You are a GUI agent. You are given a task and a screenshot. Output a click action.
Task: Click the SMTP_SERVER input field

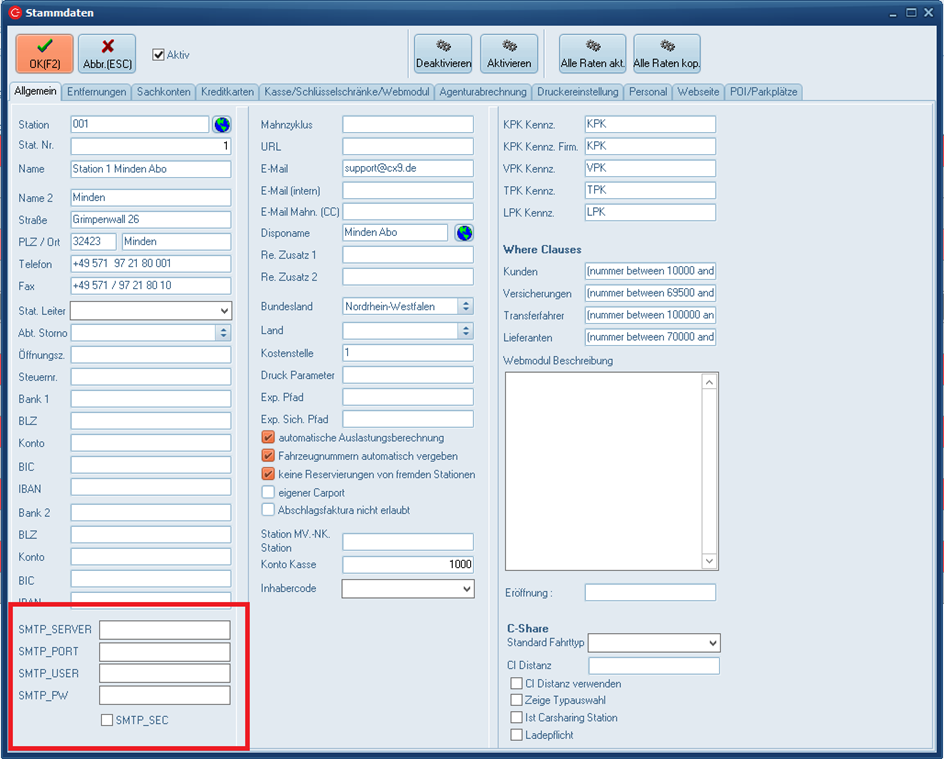[164, 630]
